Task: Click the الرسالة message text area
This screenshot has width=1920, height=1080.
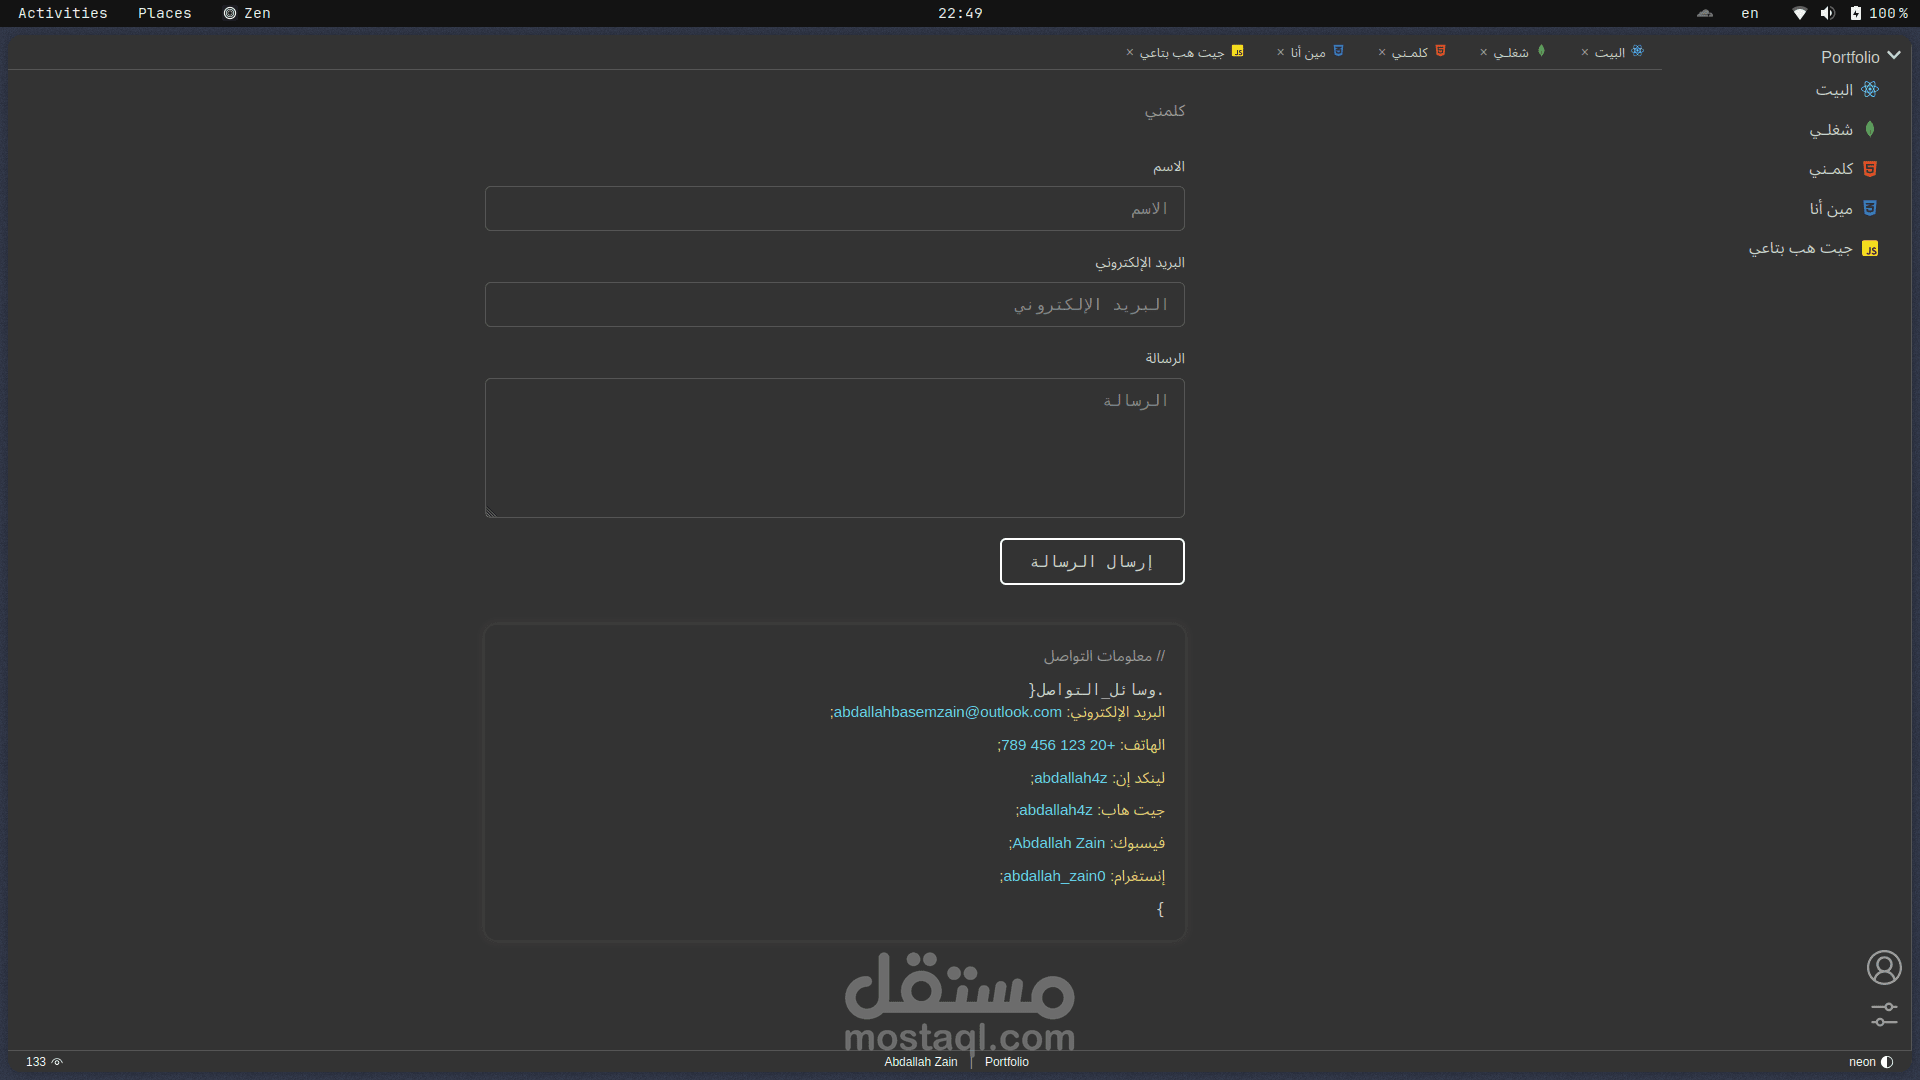Action: (834, 447)
